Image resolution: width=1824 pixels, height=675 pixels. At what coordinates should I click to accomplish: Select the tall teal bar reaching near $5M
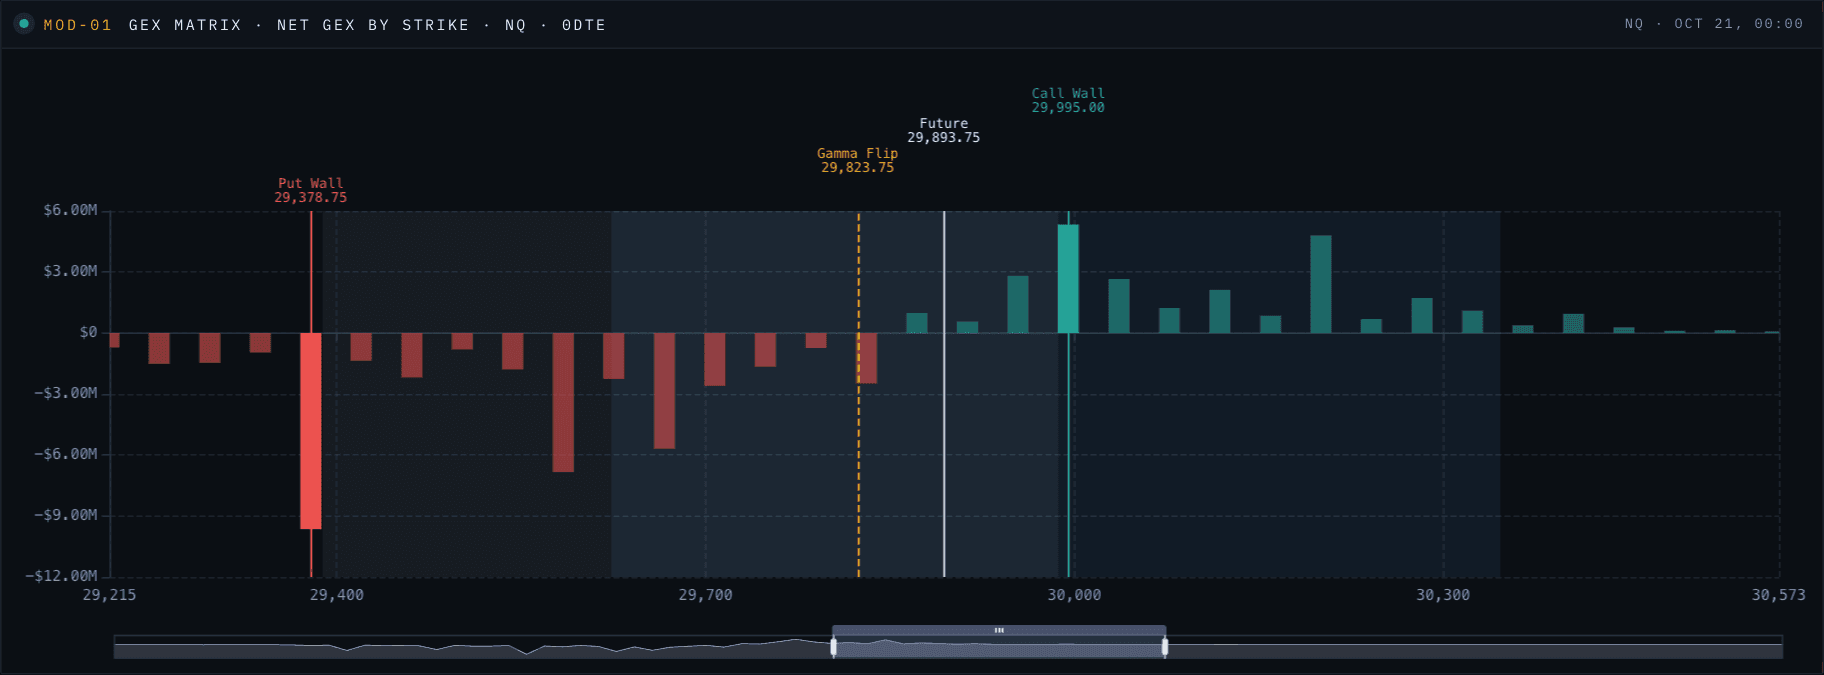[1321, 284]
